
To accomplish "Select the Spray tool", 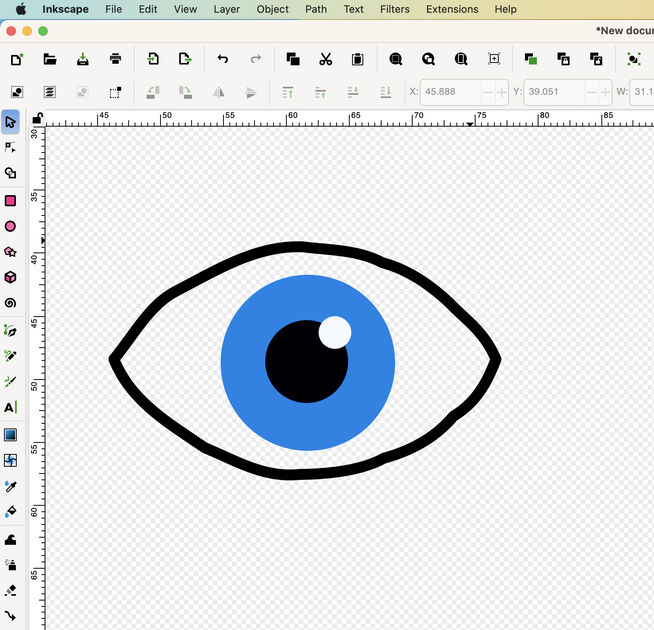I will [10, 565].
